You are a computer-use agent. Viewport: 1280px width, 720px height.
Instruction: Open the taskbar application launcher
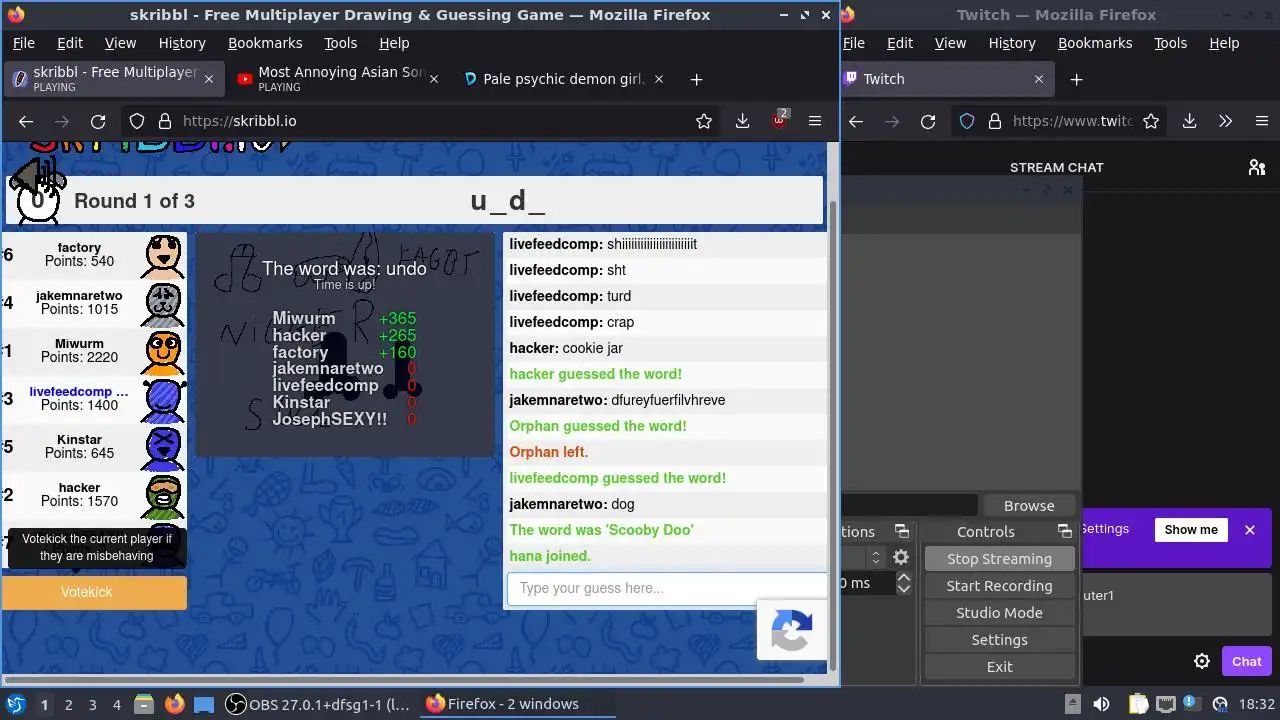15,704
